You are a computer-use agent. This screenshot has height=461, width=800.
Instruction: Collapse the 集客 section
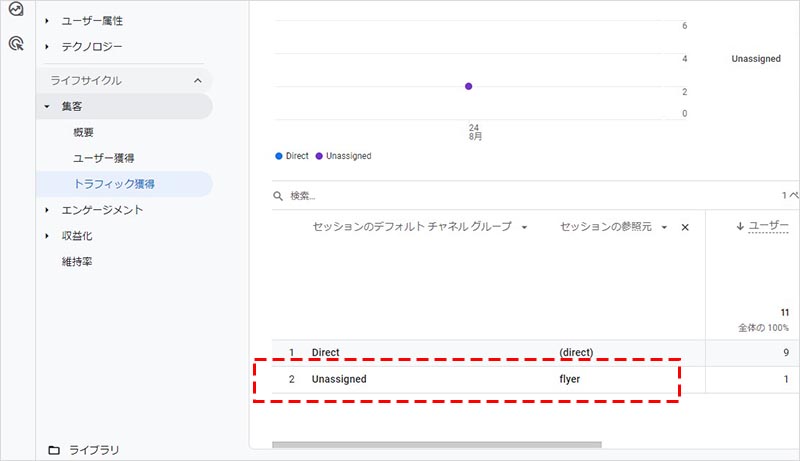47,106
